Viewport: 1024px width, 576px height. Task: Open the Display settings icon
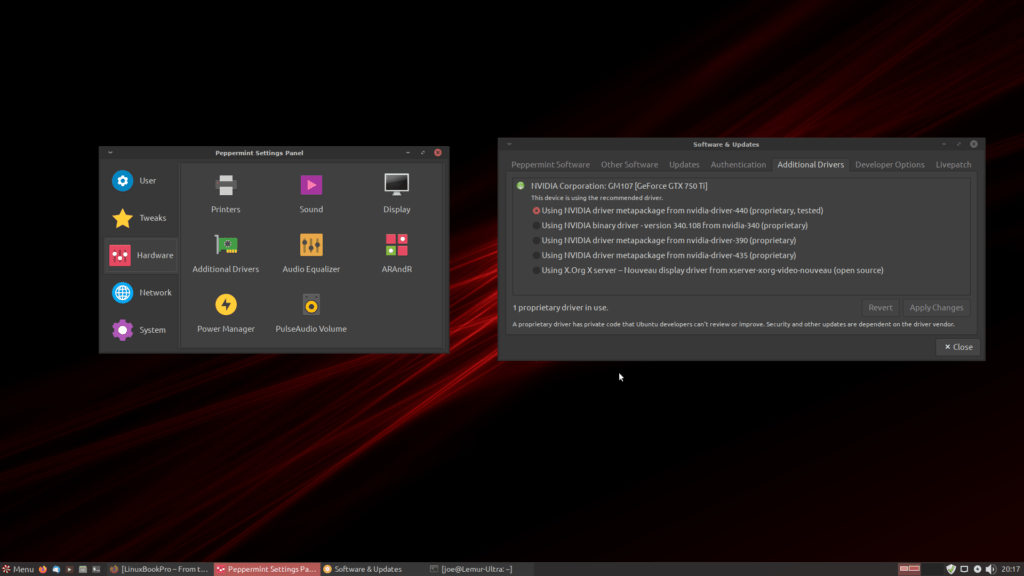coord(396,193)
